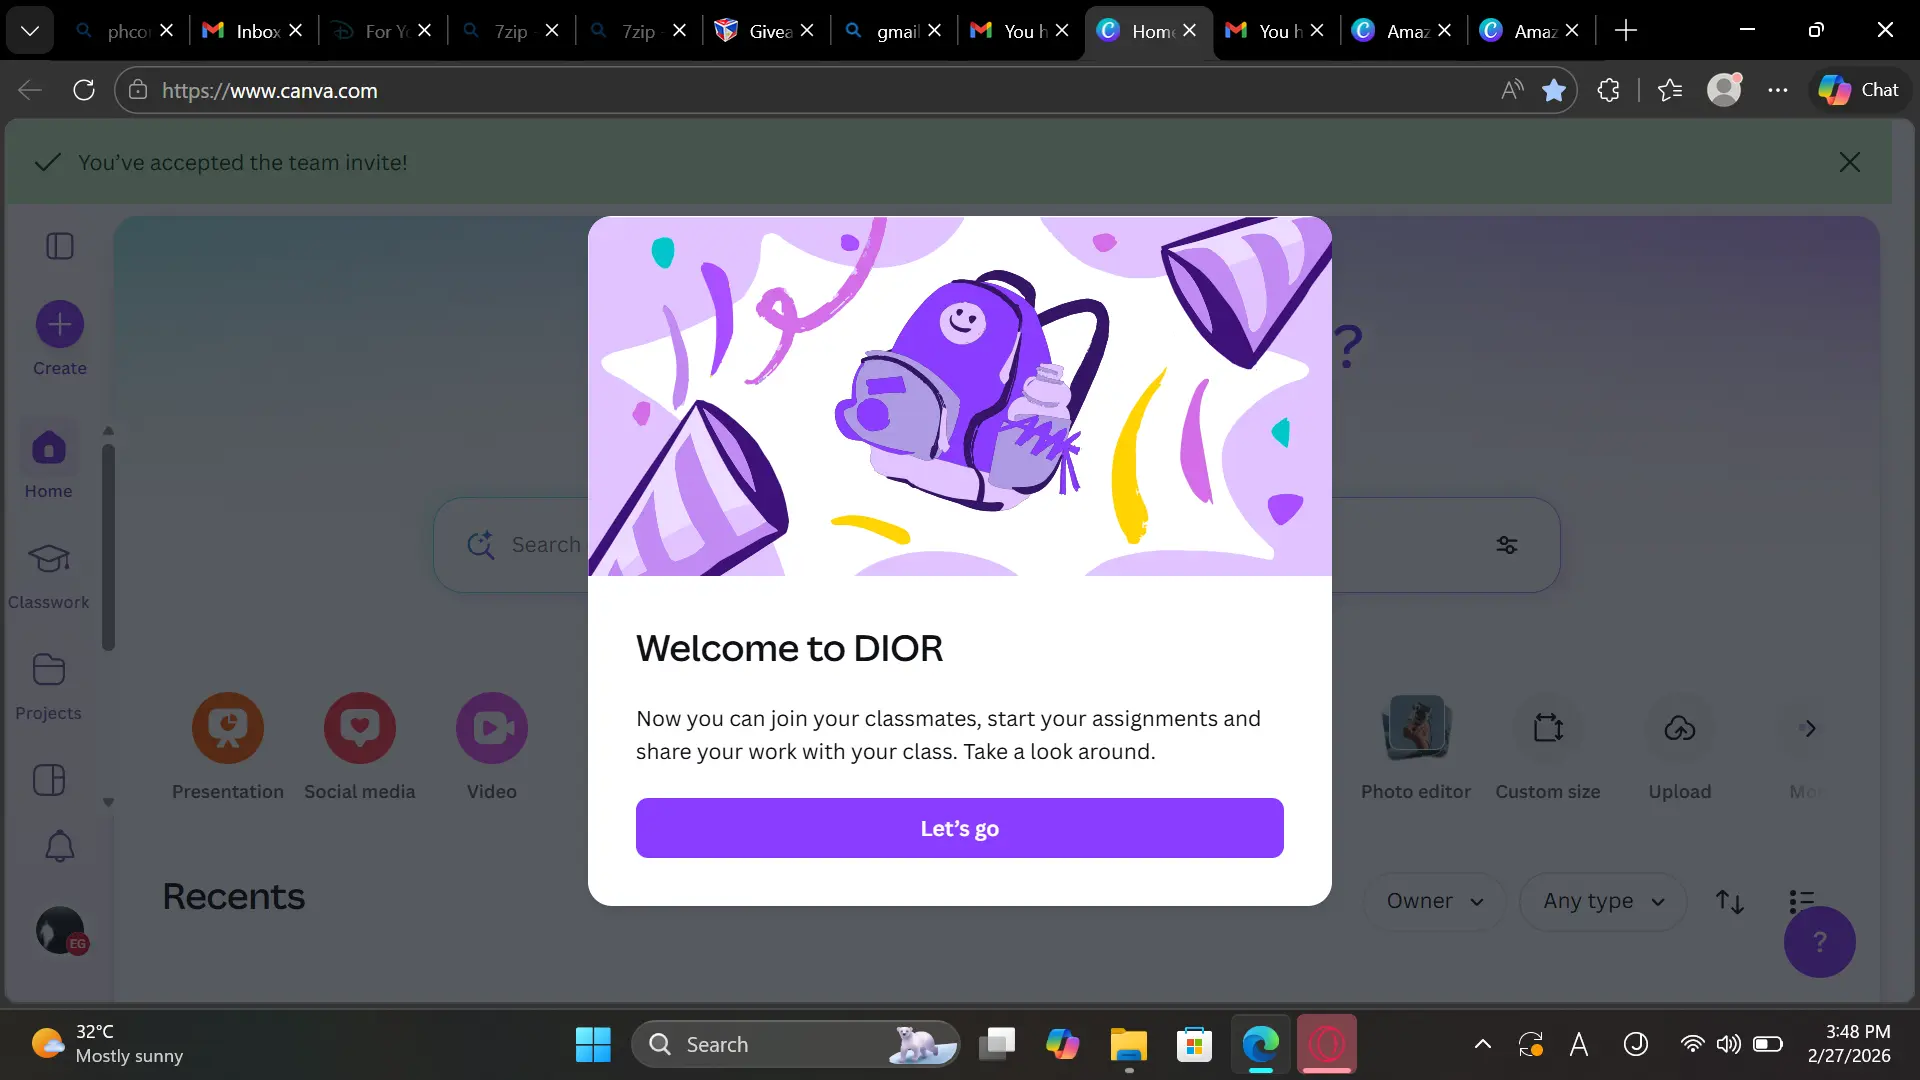This screenshot has height=1080, width=1920.
Task: Click the Read aloud icon
Action: (1512, 90)
